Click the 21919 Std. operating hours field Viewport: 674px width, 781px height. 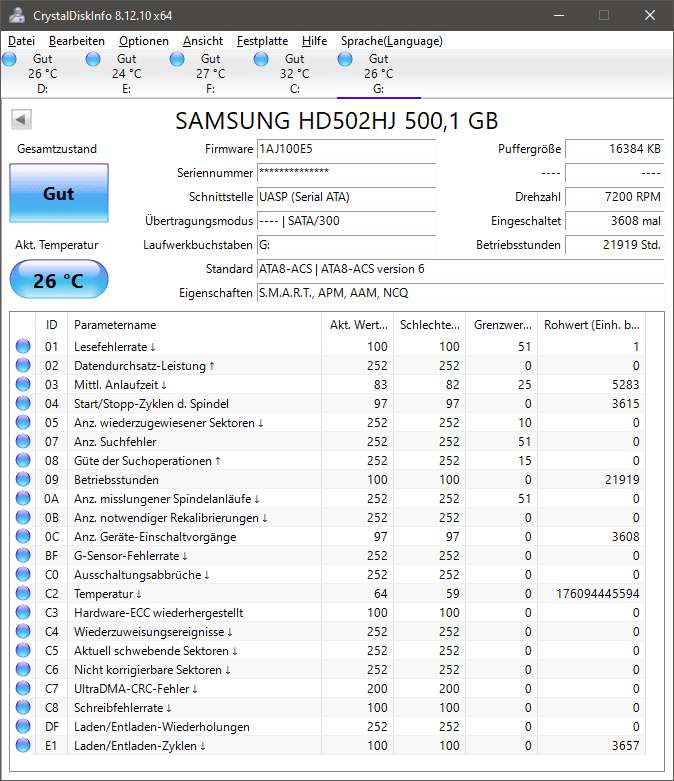615,245
